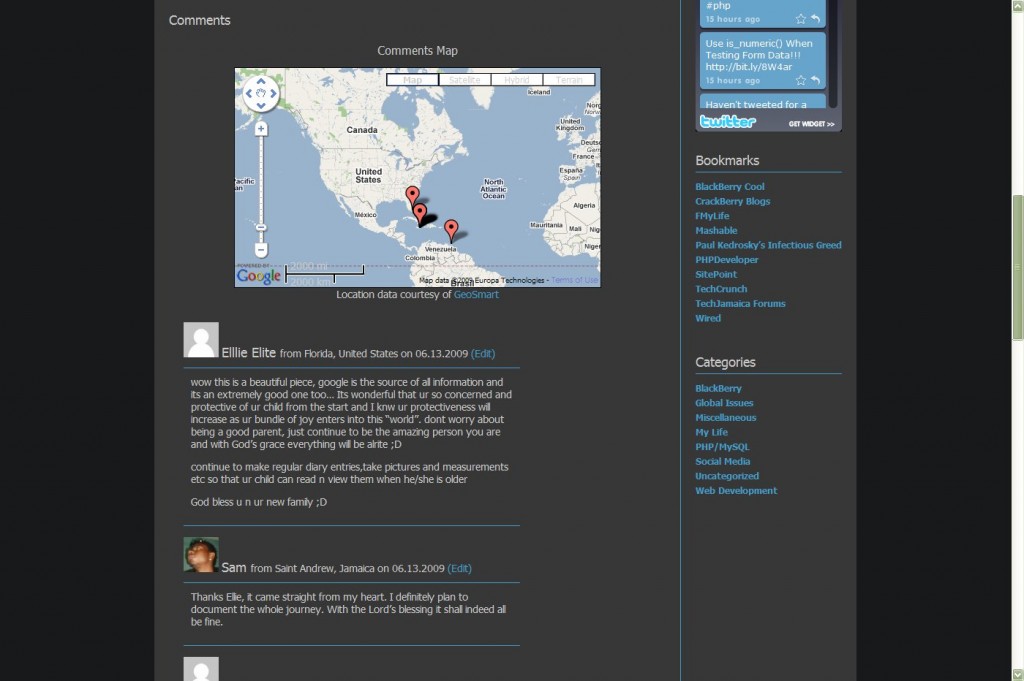The width and height of the screenshot is (1024, 681).
Task: Open the PHP/MySQL category
Action: coord(722,447)
